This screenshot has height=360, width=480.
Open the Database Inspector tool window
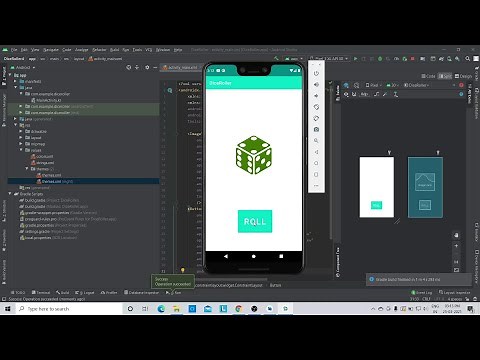(142, 293)
